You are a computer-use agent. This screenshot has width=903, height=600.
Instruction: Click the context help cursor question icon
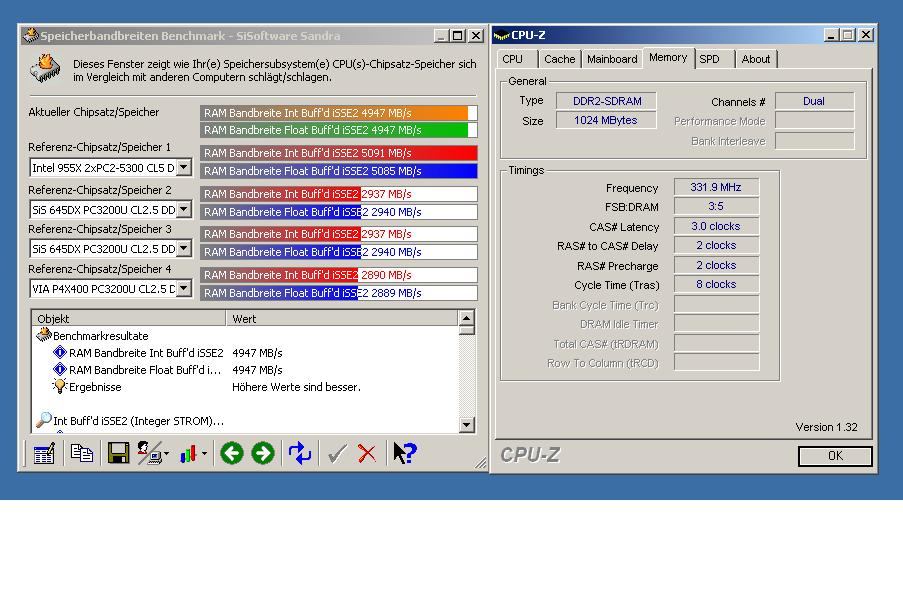click(404, 454)
